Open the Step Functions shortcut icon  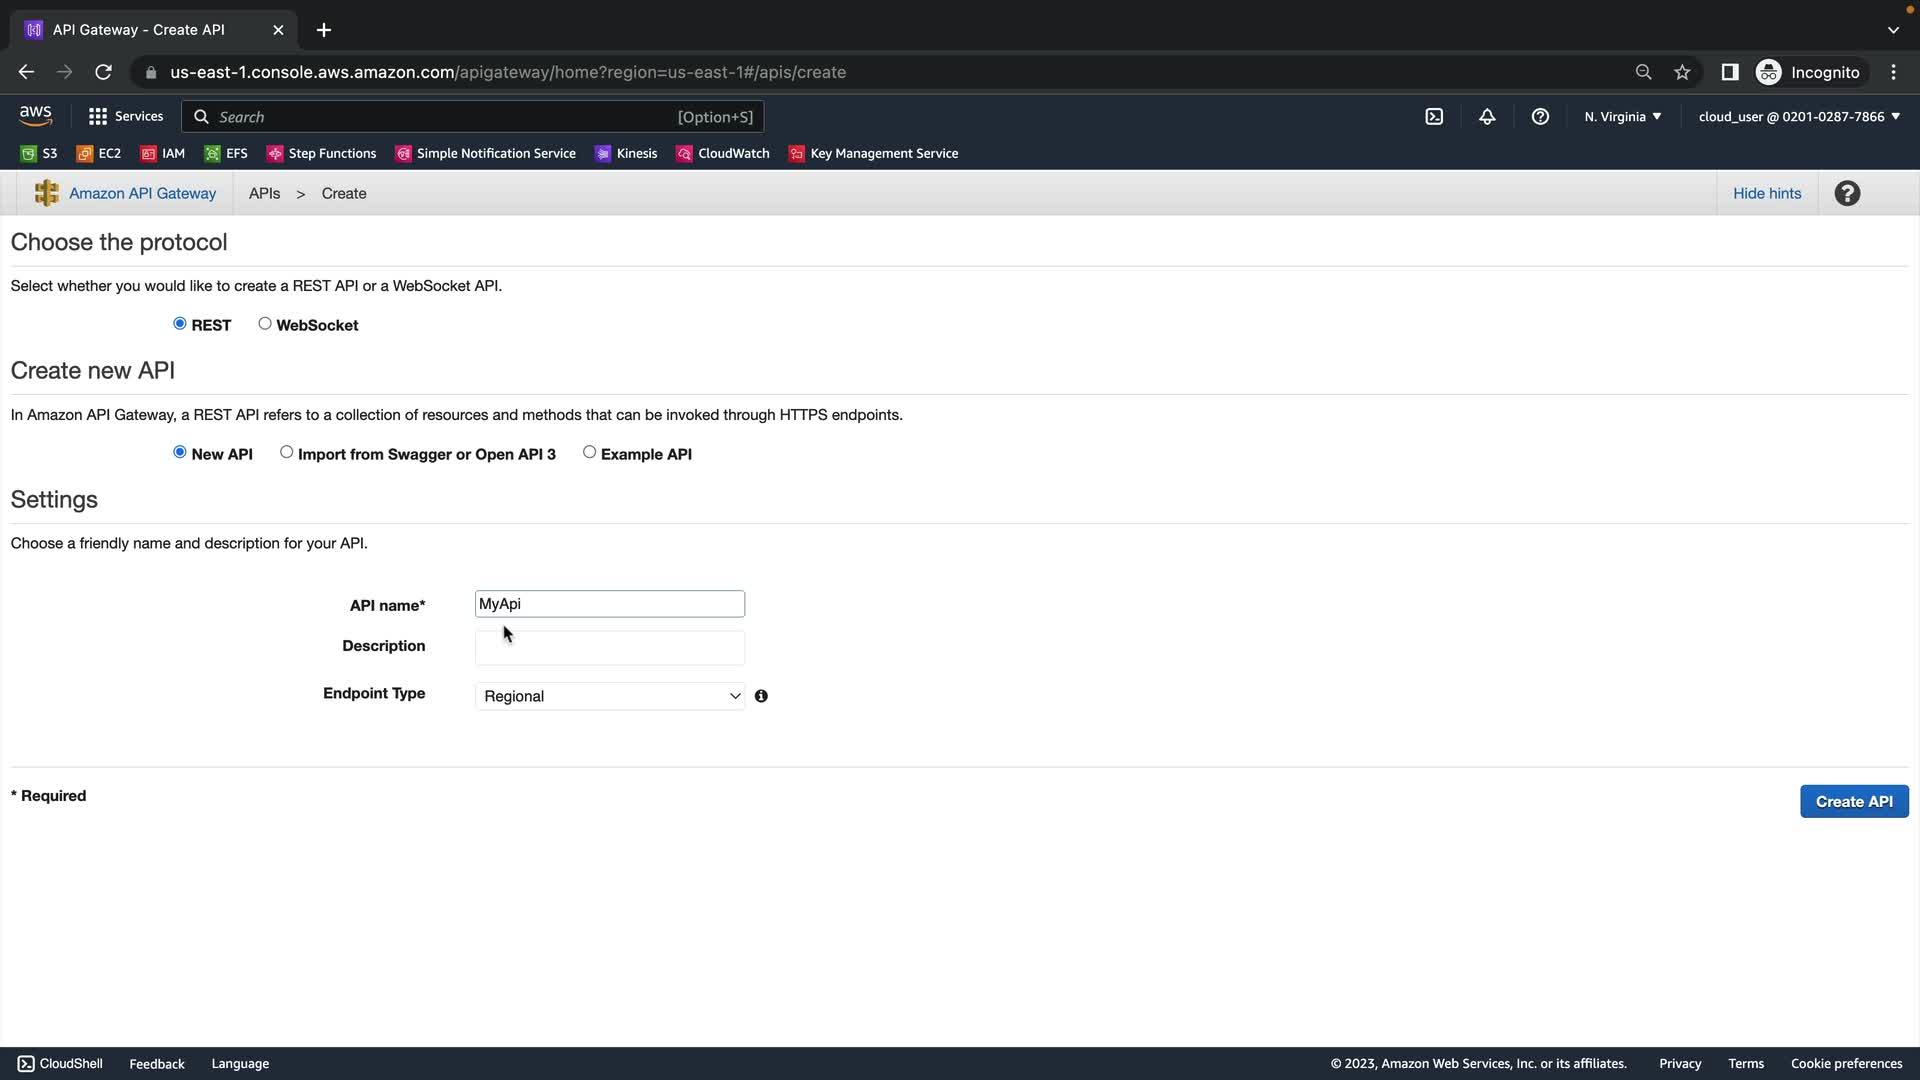(275, 154)
